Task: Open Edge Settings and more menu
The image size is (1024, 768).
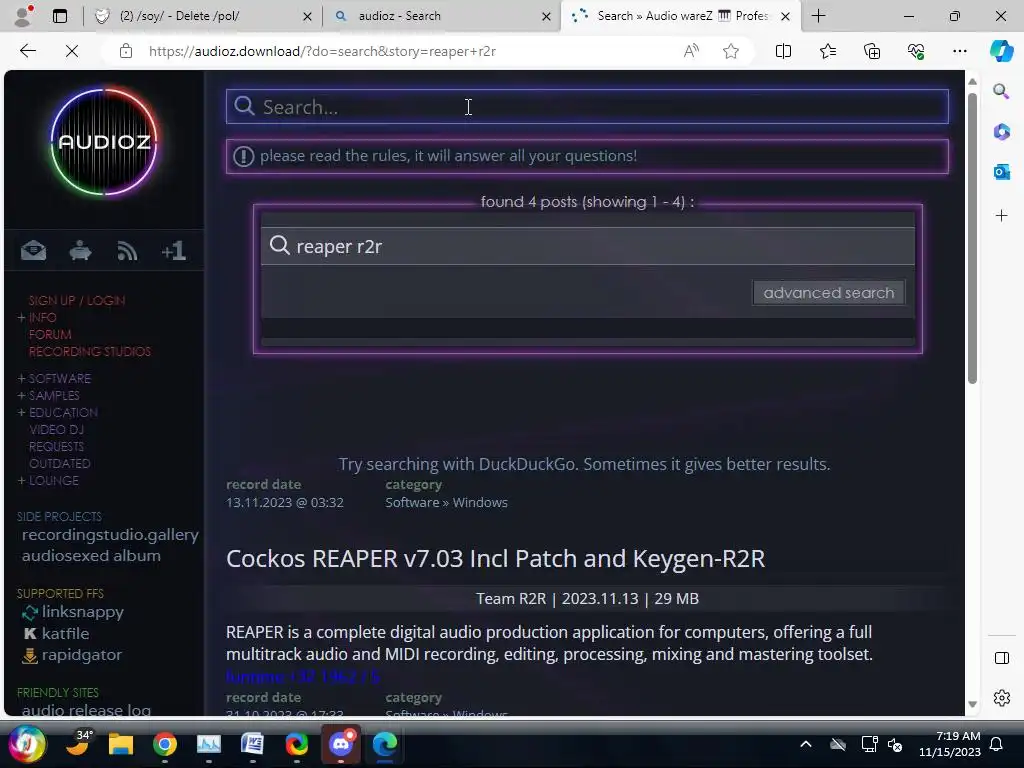Action: [959, 51]
